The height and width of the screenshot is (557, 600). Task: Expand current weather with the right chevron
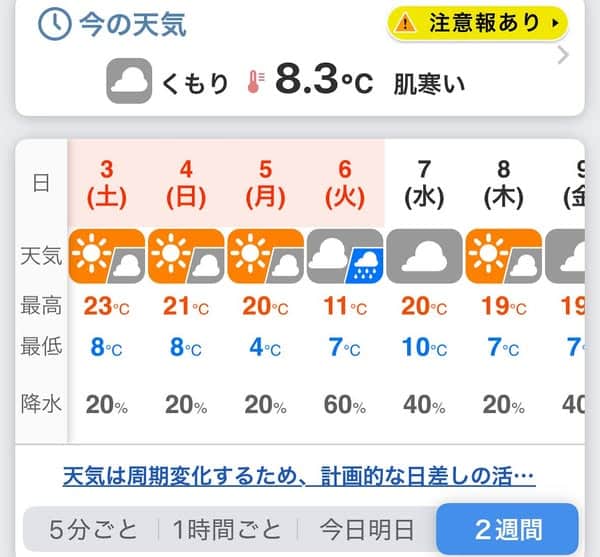[563, 56]
